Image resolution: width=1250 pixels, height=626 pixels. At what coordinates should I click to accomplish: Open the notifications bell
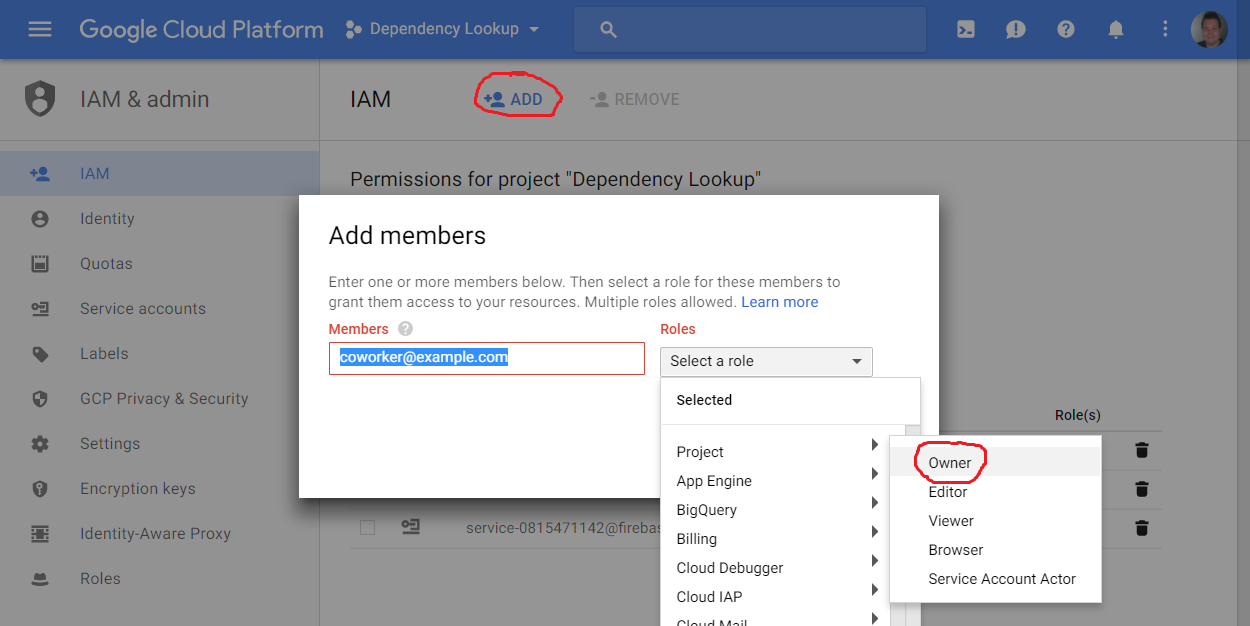tap(1116, 29)
